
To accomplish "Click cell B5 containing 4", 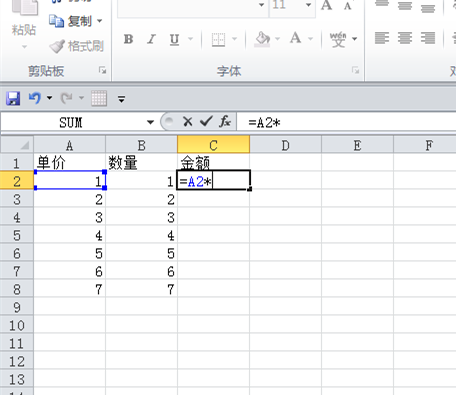I will pyautogui.click(x=141, y=235).
